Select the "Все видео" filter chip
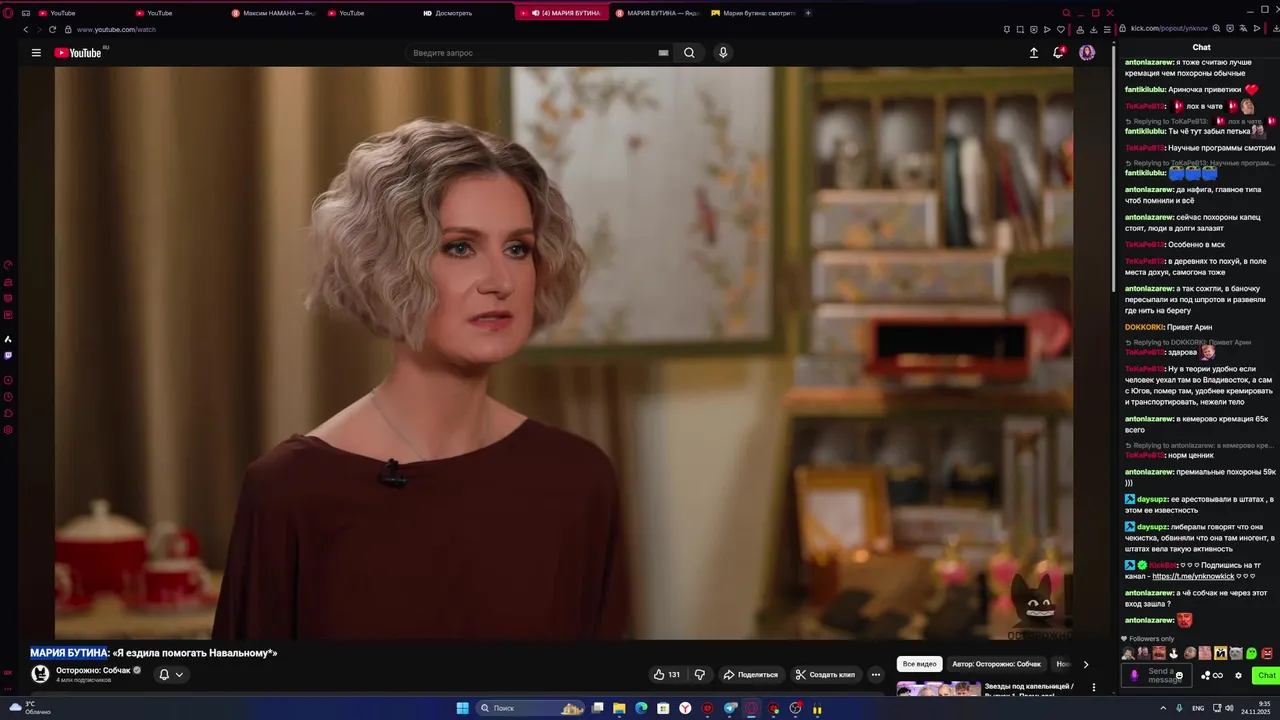The width and height of the screenshot is (1280, 720). coord(920,664)
